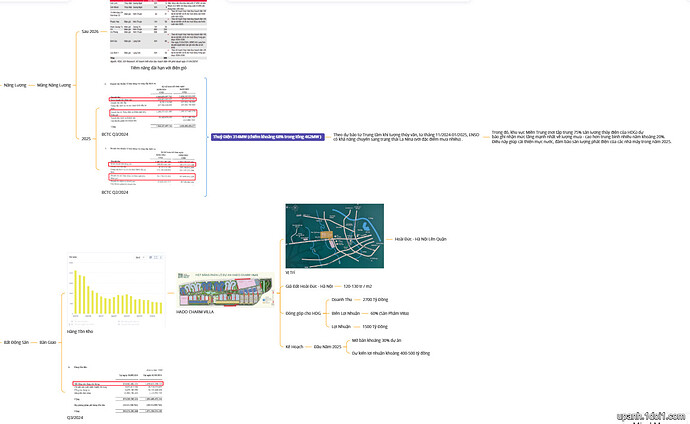The height and width of the screenshot is (424, 690).
Task: Click the 2700 Tỷ Đồng value
Action: 375,300
